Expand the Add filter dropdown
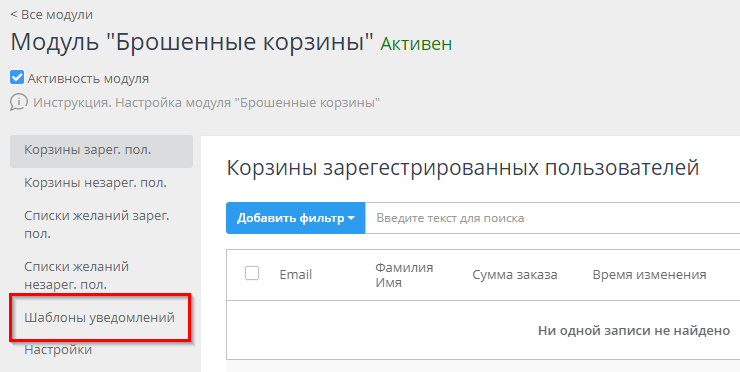This screenshot has width=740, height=372. (x=295, y=218)
